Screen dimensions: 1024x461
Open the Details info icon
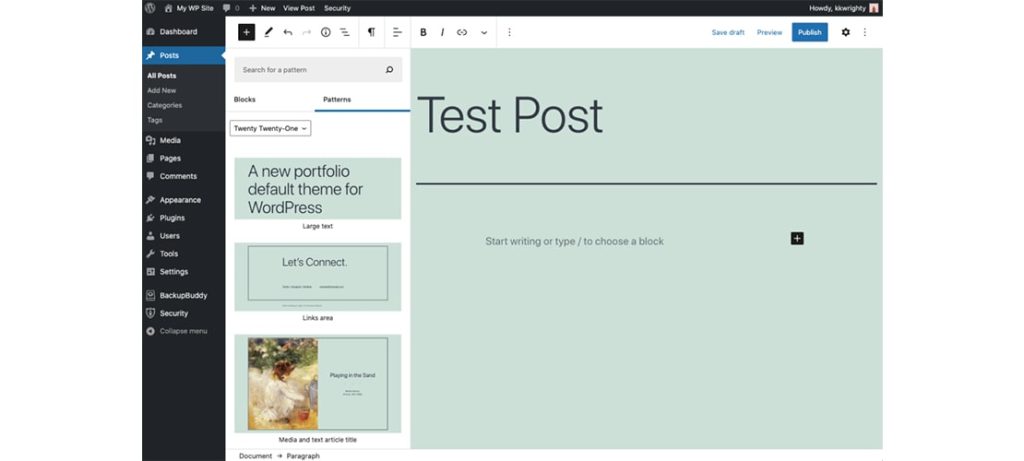point(325,32)
